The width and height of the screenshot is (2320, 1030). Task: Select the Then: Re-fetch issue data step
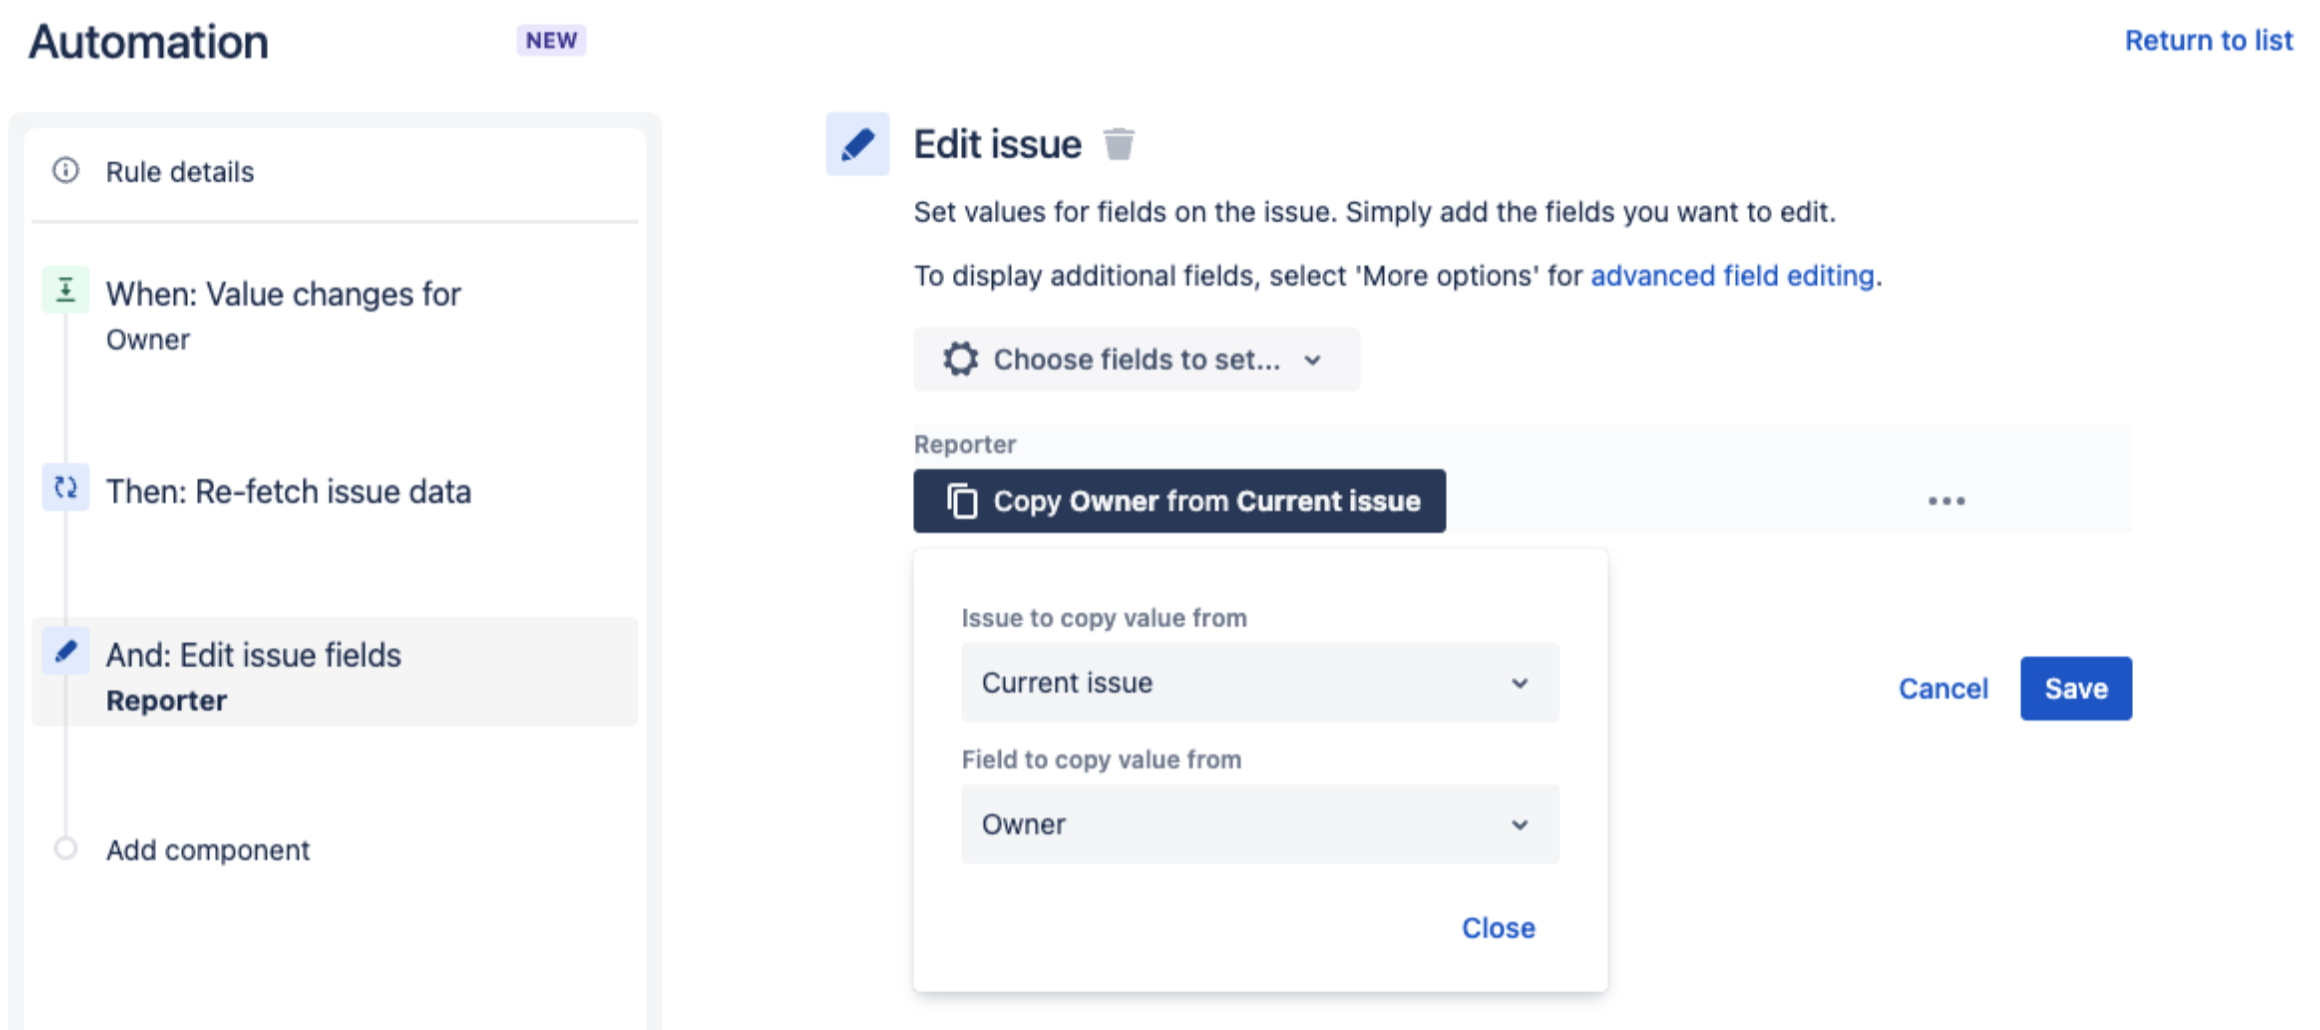pyautogui.click(x=288, y=492)
